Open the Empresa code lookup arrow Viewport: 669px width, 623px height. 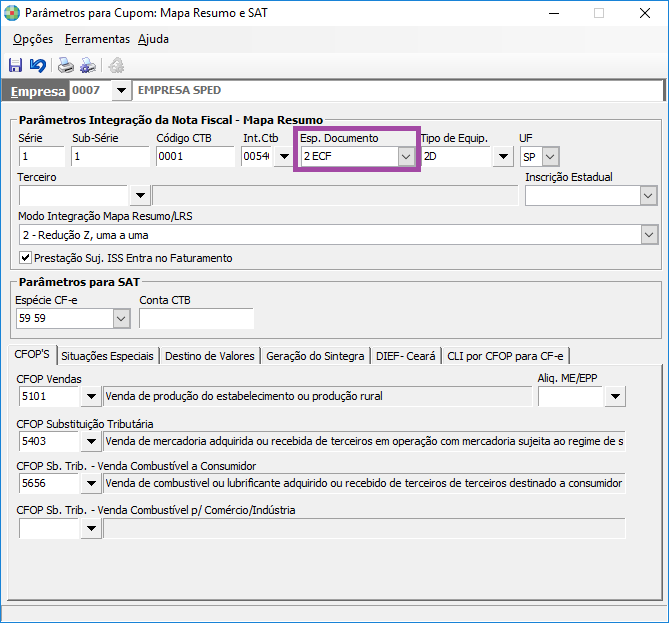121,91
